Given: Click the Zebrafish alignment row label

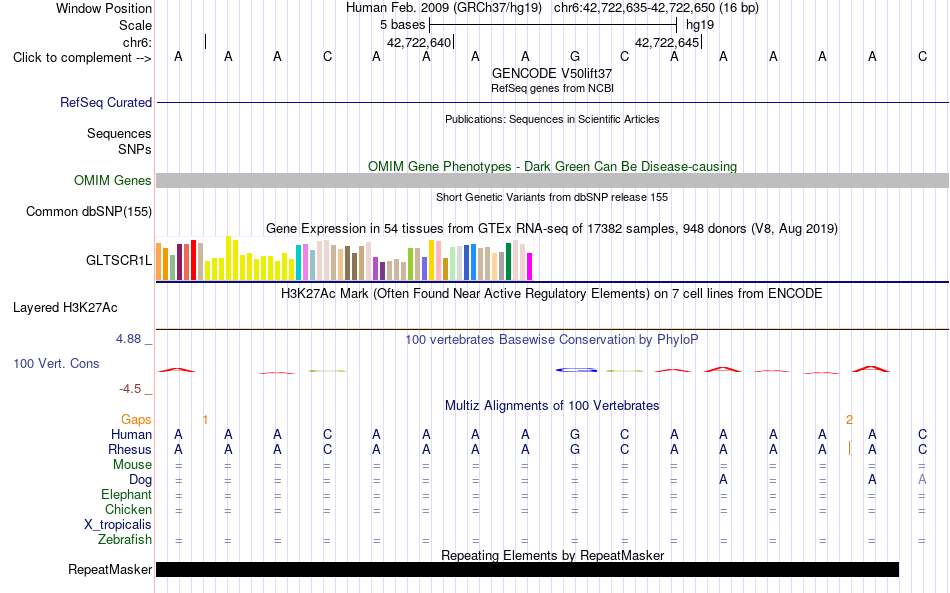Looking at the screenshot, I should [124, 539].
